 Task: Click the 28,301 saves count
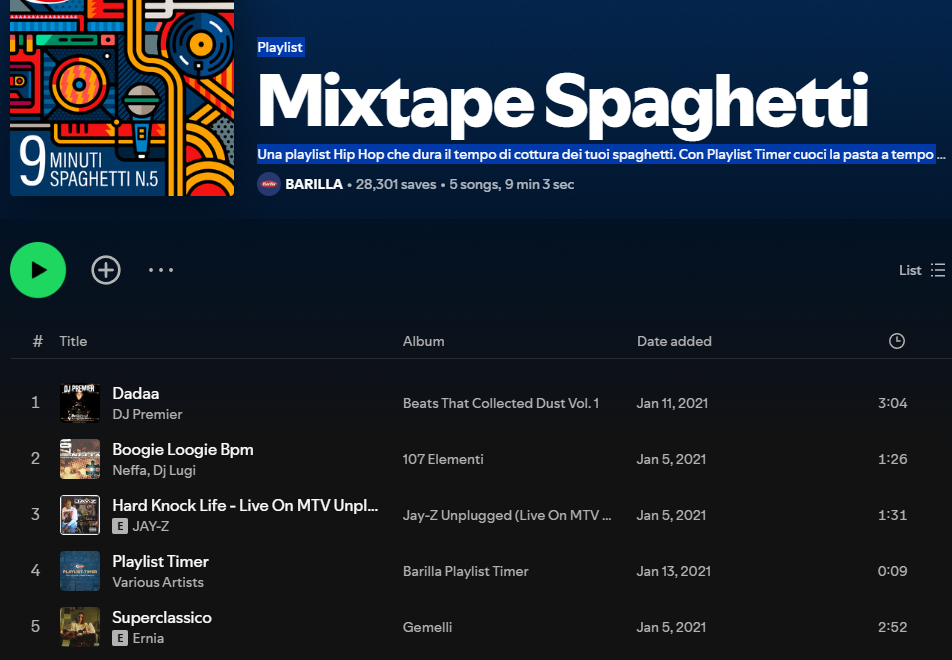pyautogui.click(x=396, y=184)
